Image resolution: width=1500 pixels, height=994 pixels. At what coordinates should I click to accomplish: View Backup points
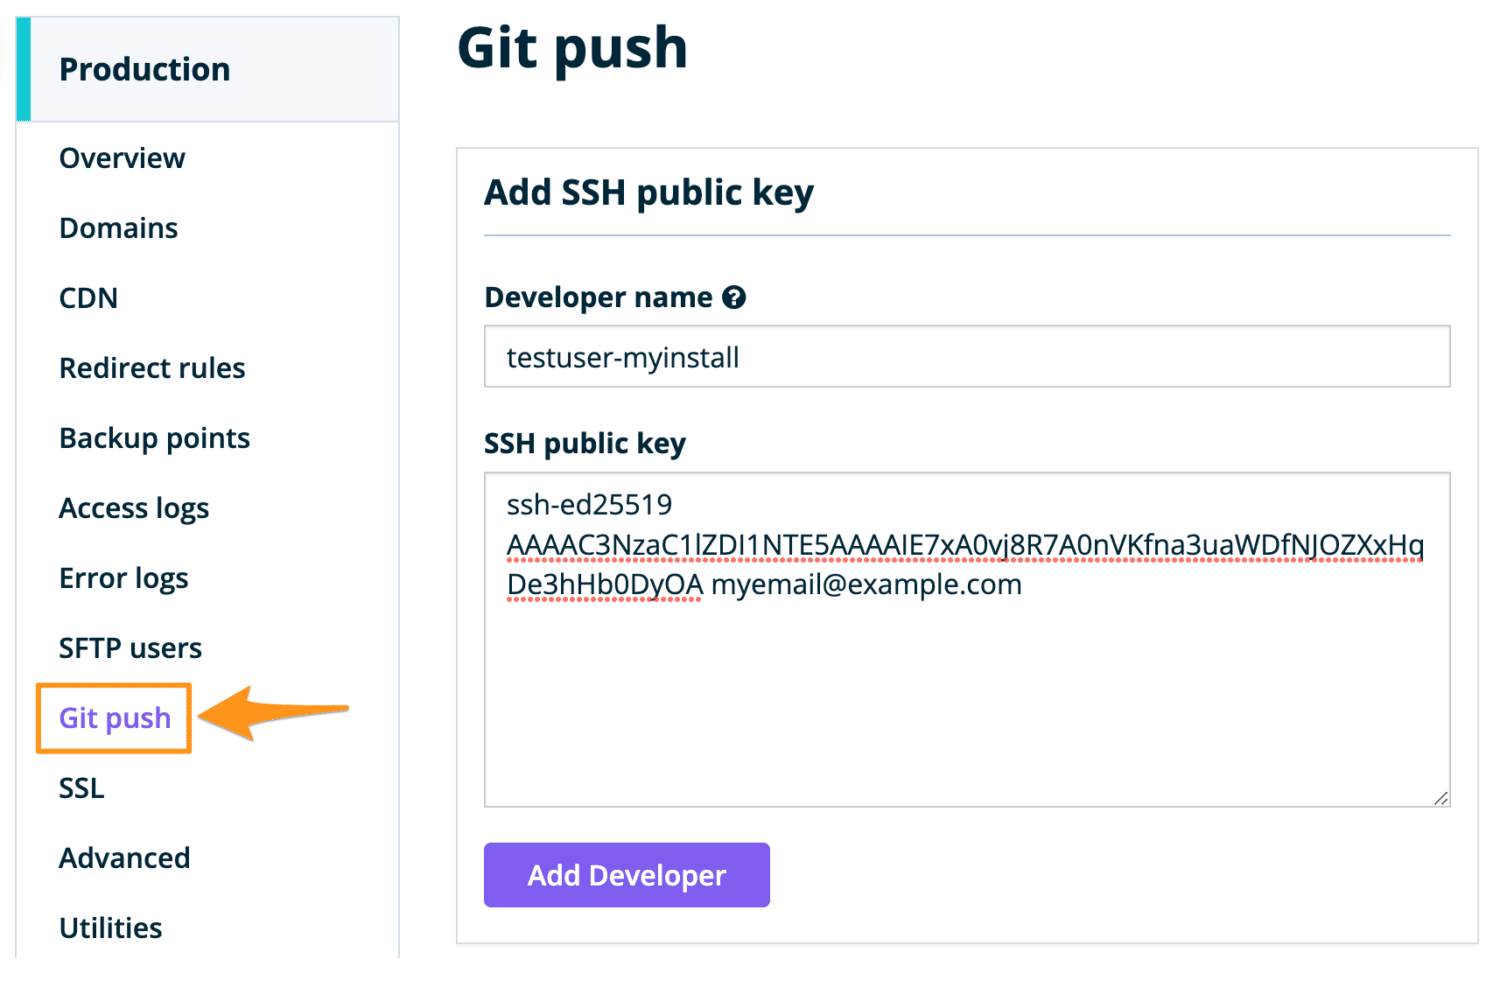[x=154, y=437]
